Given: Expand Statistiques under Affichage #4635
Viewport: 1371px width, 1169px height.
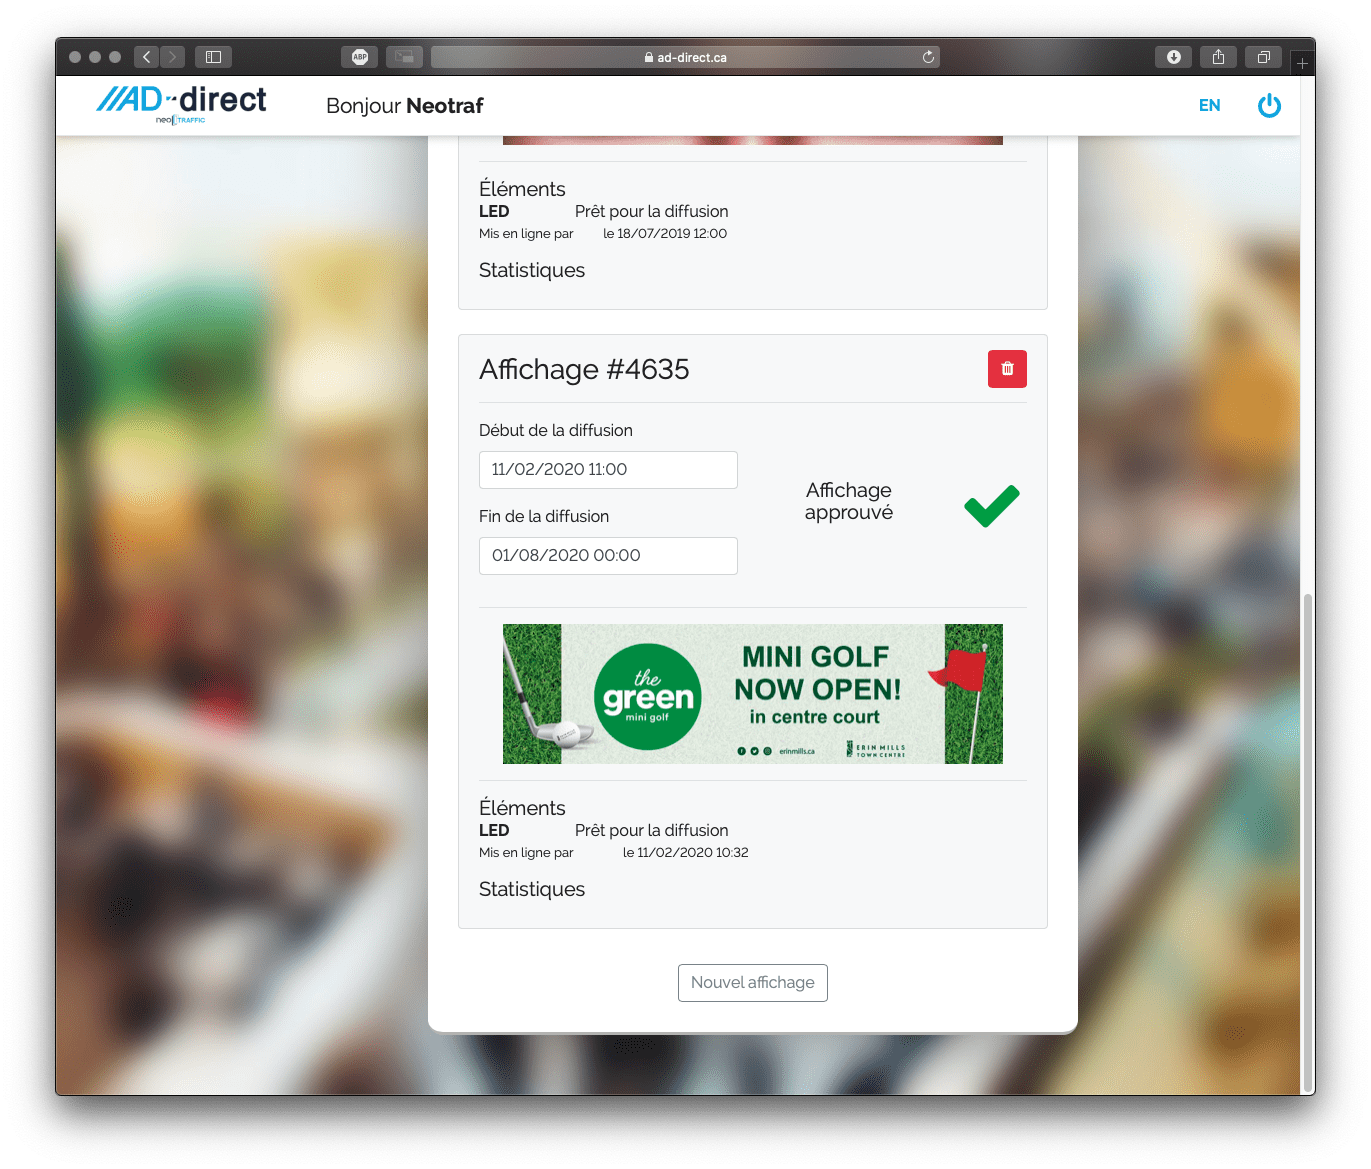Looking at the screenshot, I should 532,889.
